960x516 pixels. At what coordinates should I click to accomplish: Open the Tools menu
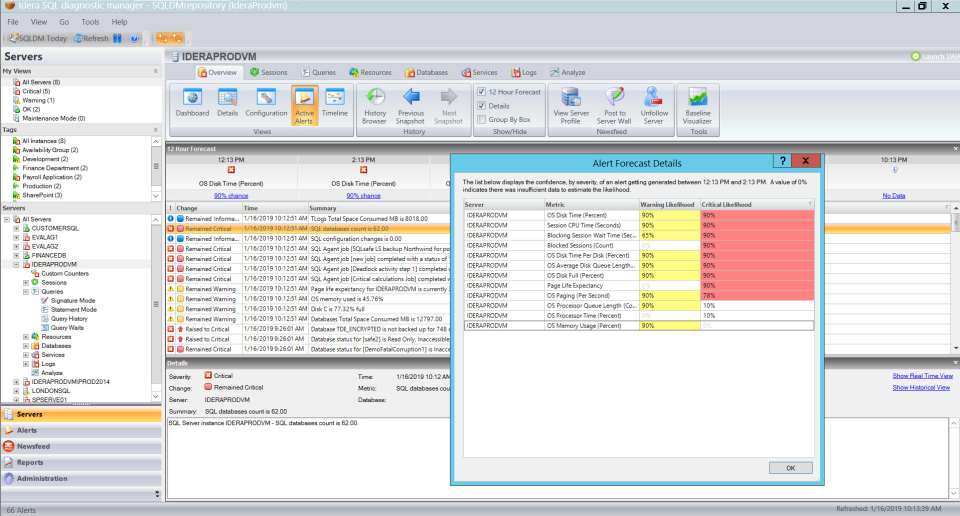point(90,22)
